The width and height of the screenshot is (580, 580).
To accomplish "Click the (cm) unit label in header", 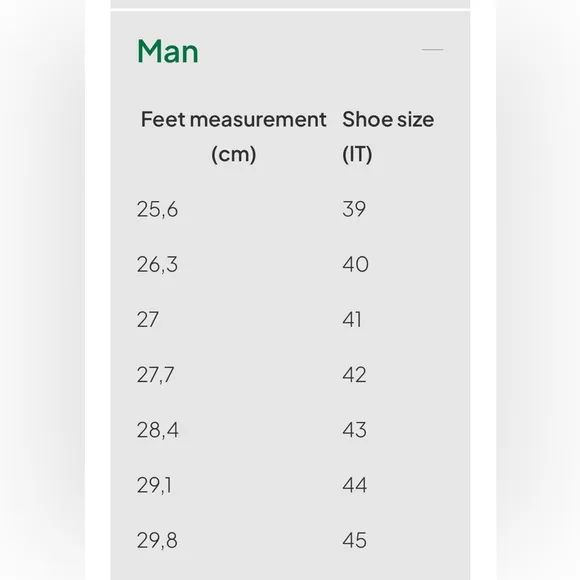I will [x=233, y=154].
